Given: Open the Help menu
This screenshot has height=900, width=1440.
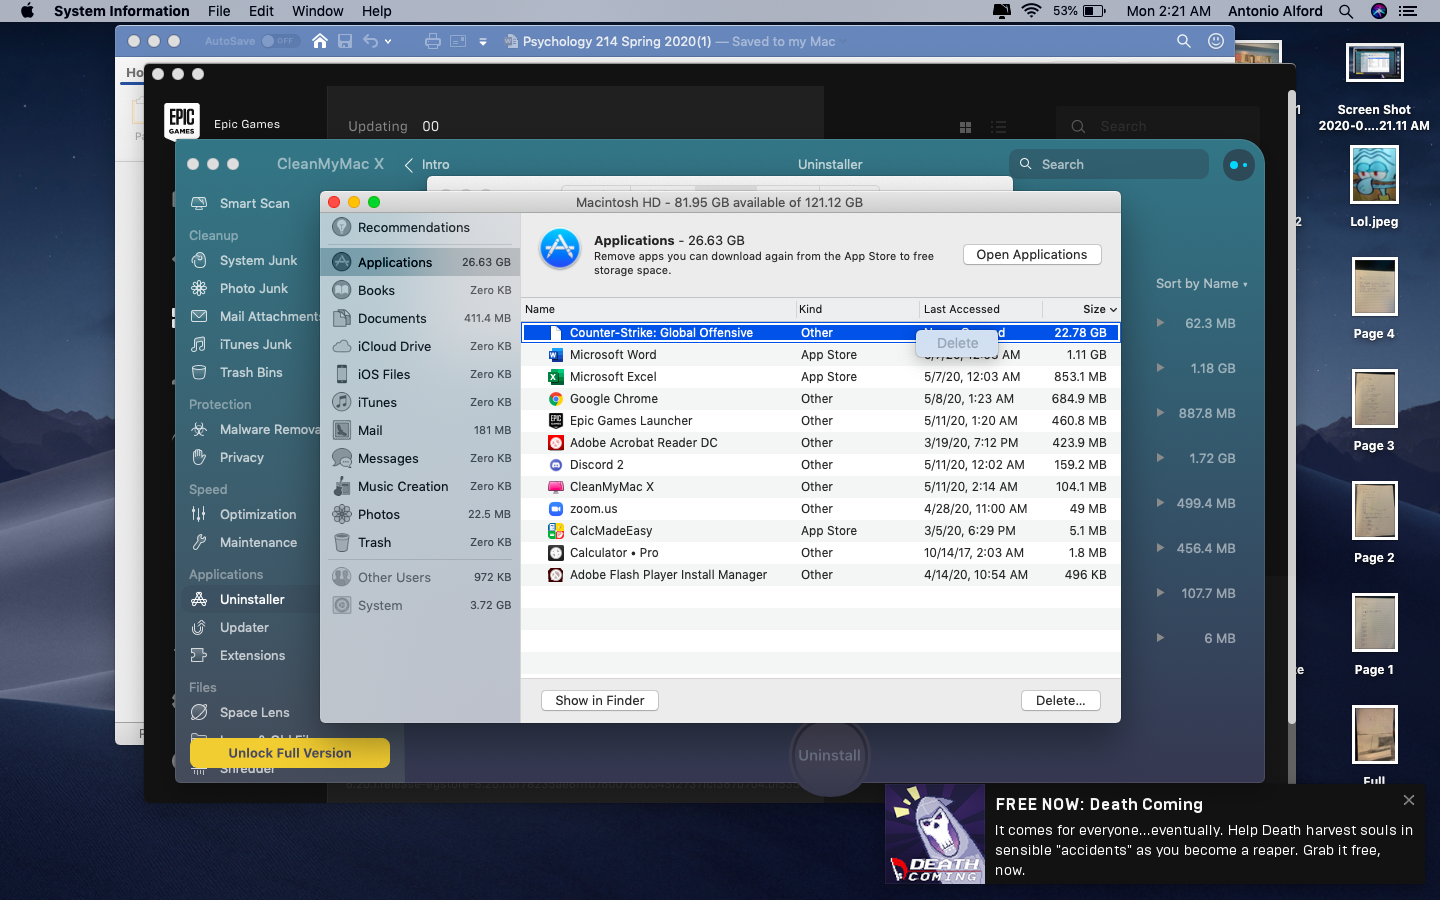Looking at the screenshot, I should [x=377, y=11].
